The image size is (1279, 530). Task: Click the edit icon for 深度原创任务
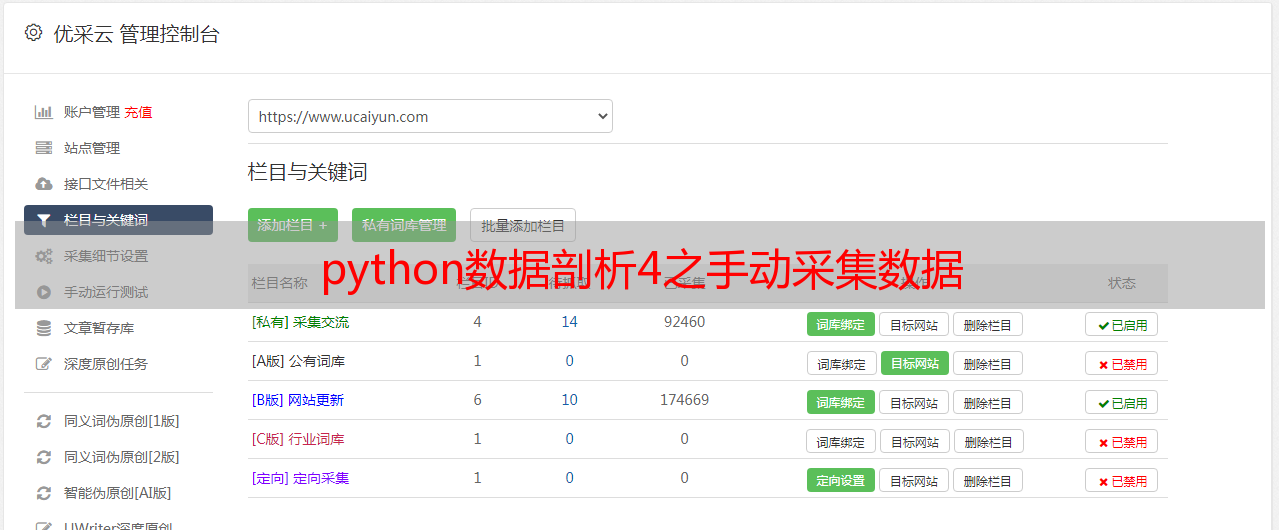[43, 364]
